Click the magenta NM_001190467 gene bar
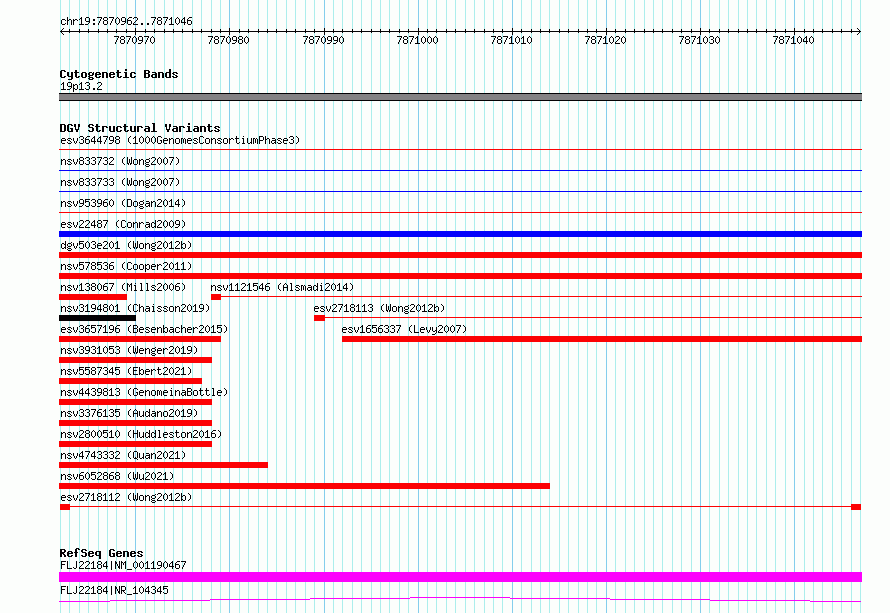Image resolution: width=890 pixels, height=613 pixels. [x=460, y=577]
